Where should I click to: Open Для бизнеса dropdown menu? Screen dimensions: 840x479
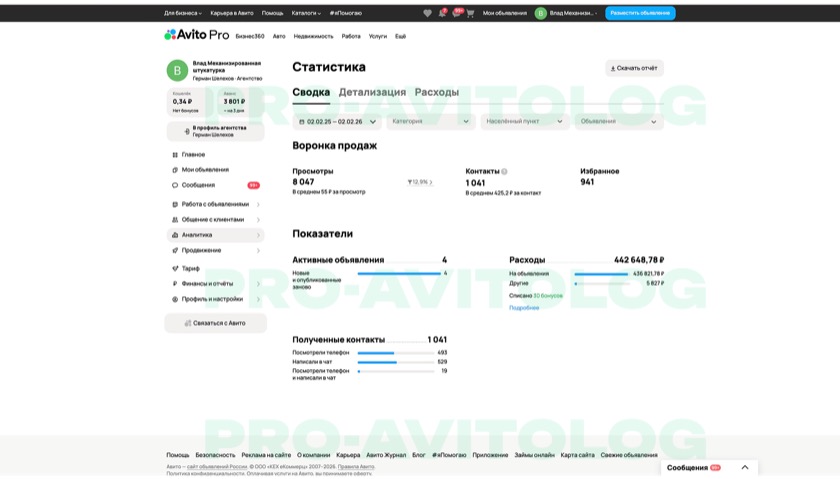183,13
